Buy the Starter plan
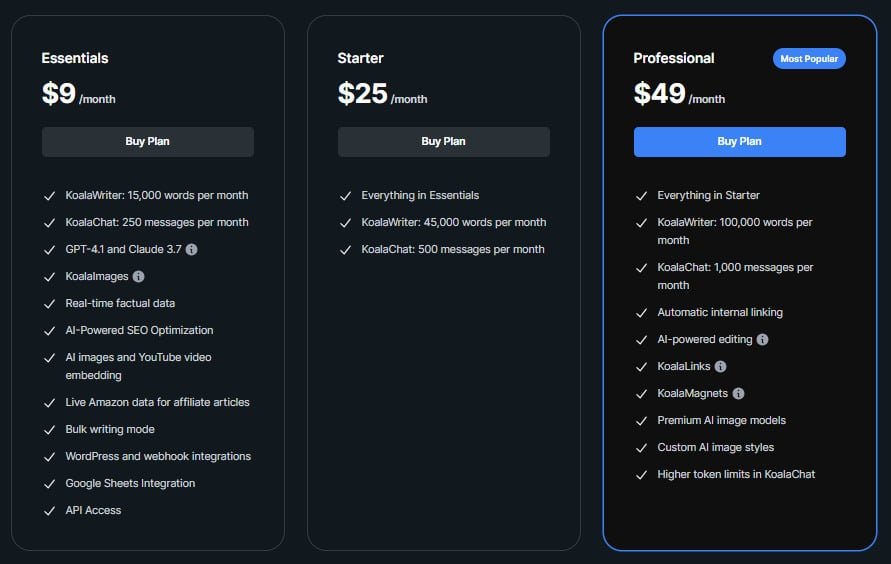The height and width of the screenshot is (564, 891). (444, 141)
